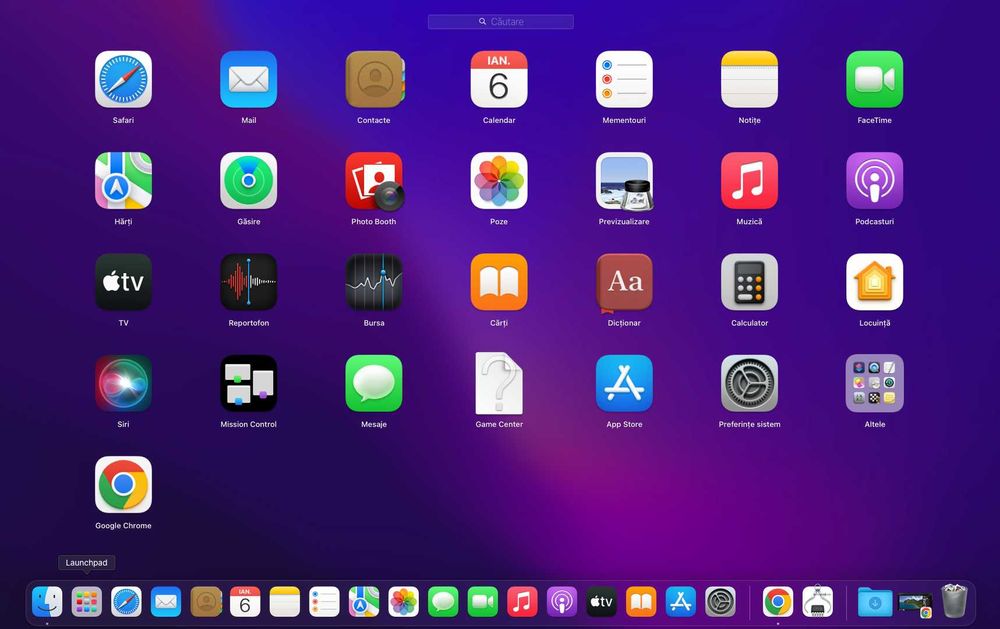Open FaceTime from the Dock

pyautogui.click(x=483, y=602)
